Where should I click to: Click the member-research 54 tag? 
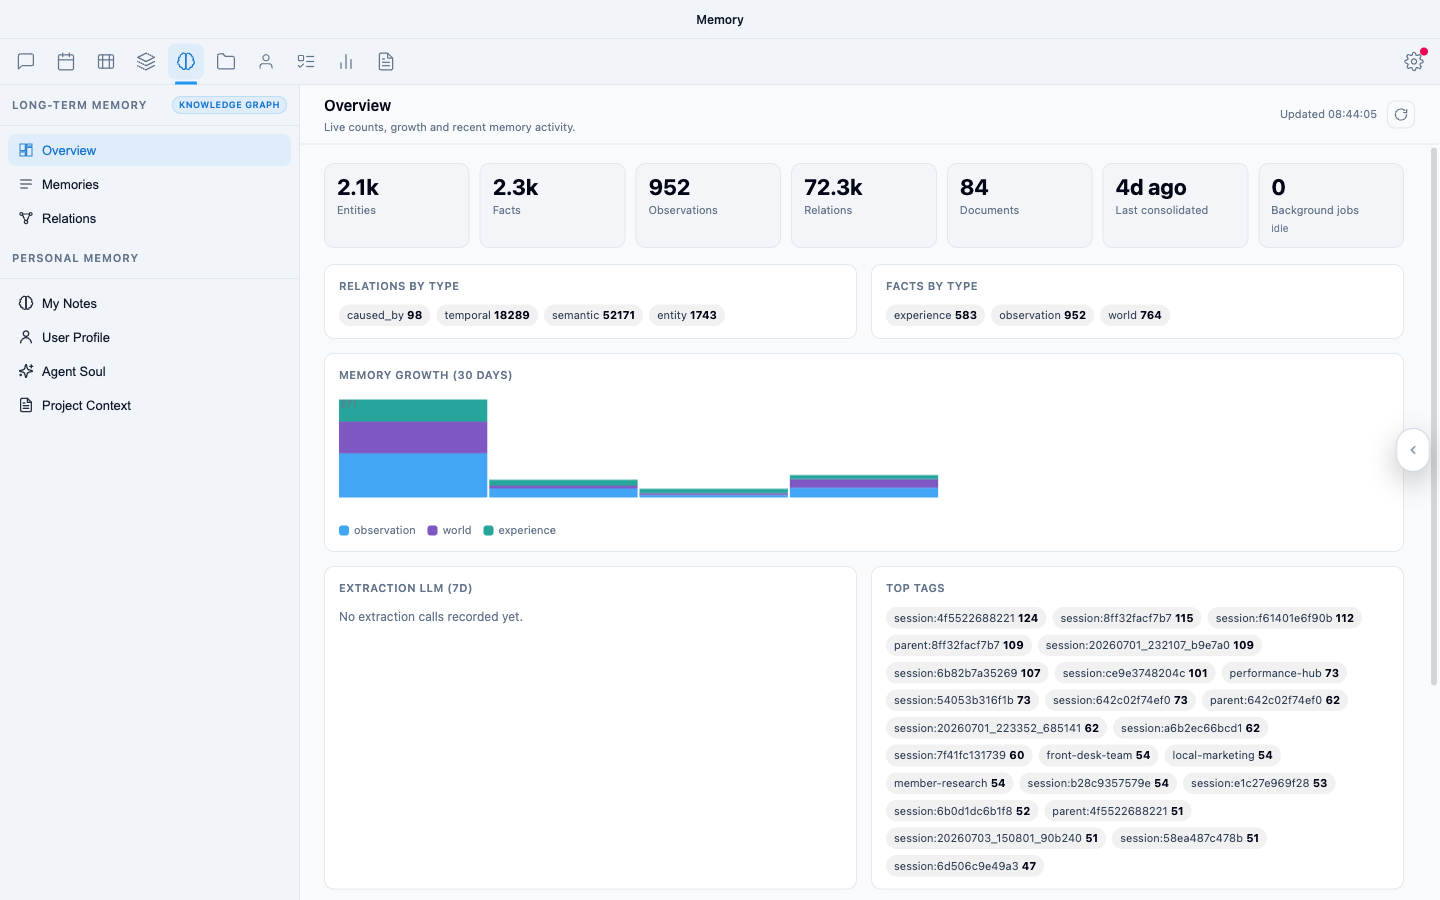pyautogui.click(x=950, y=783)
